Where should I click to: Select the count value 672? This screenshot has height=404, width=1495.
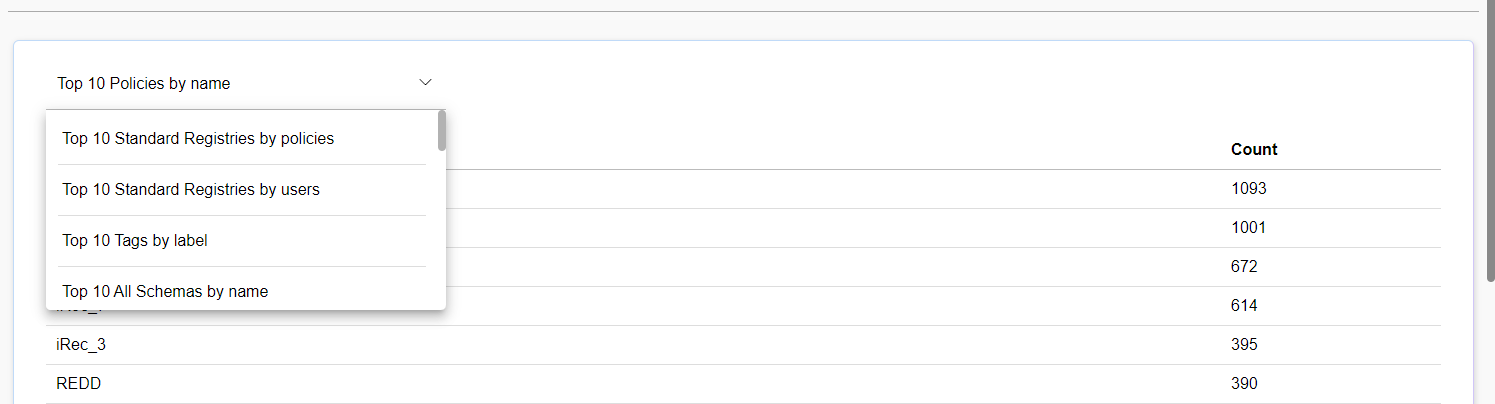click(x=1244, y=267)
